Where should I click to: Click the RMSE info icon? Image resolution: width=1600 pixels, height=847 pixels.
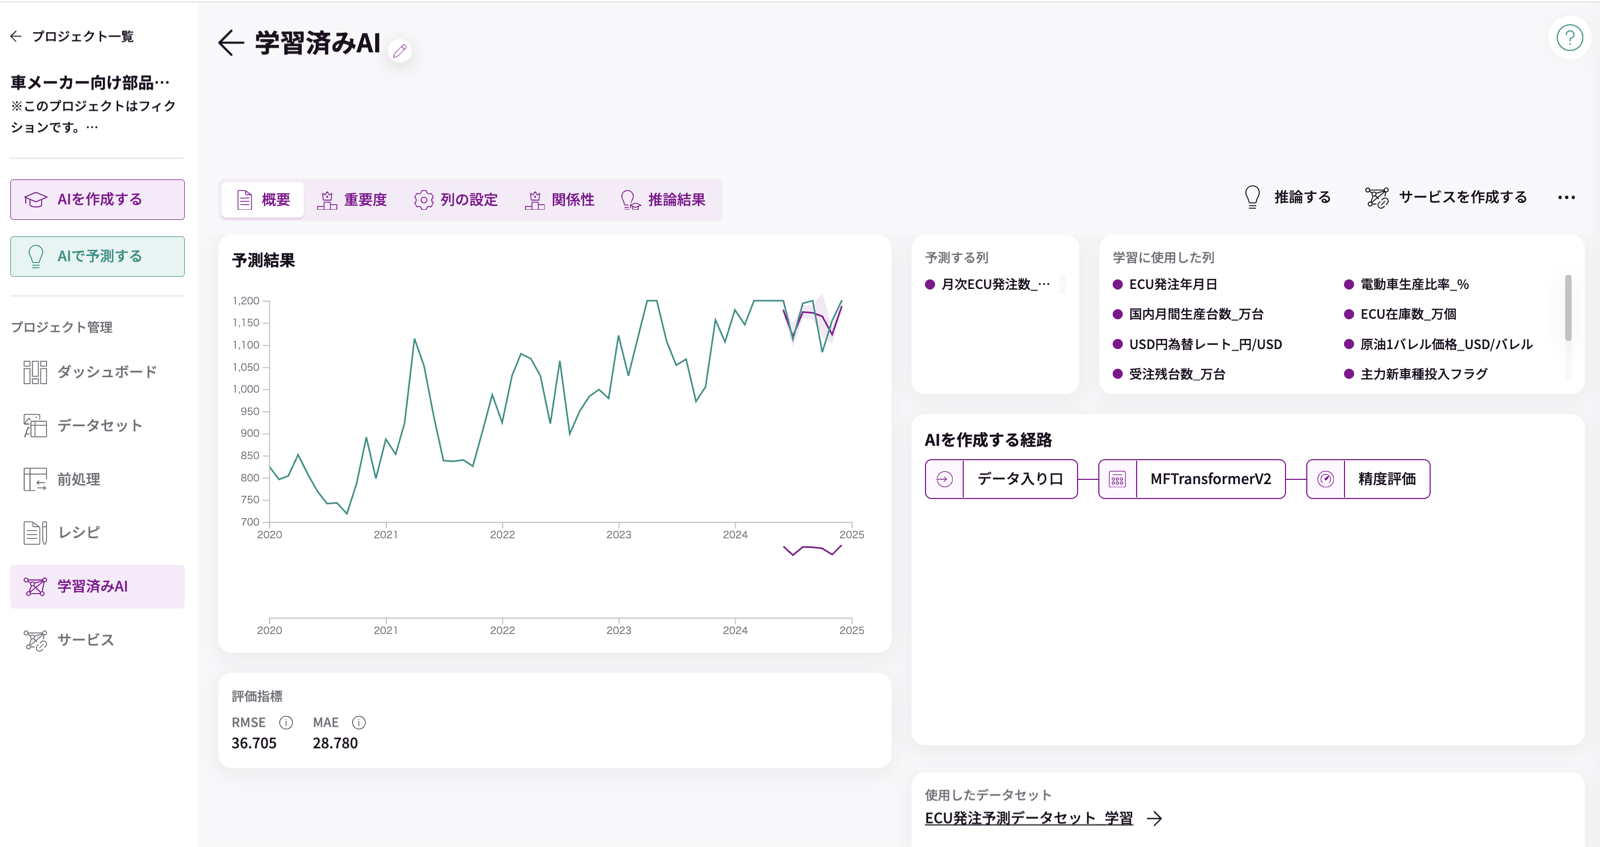286,722
